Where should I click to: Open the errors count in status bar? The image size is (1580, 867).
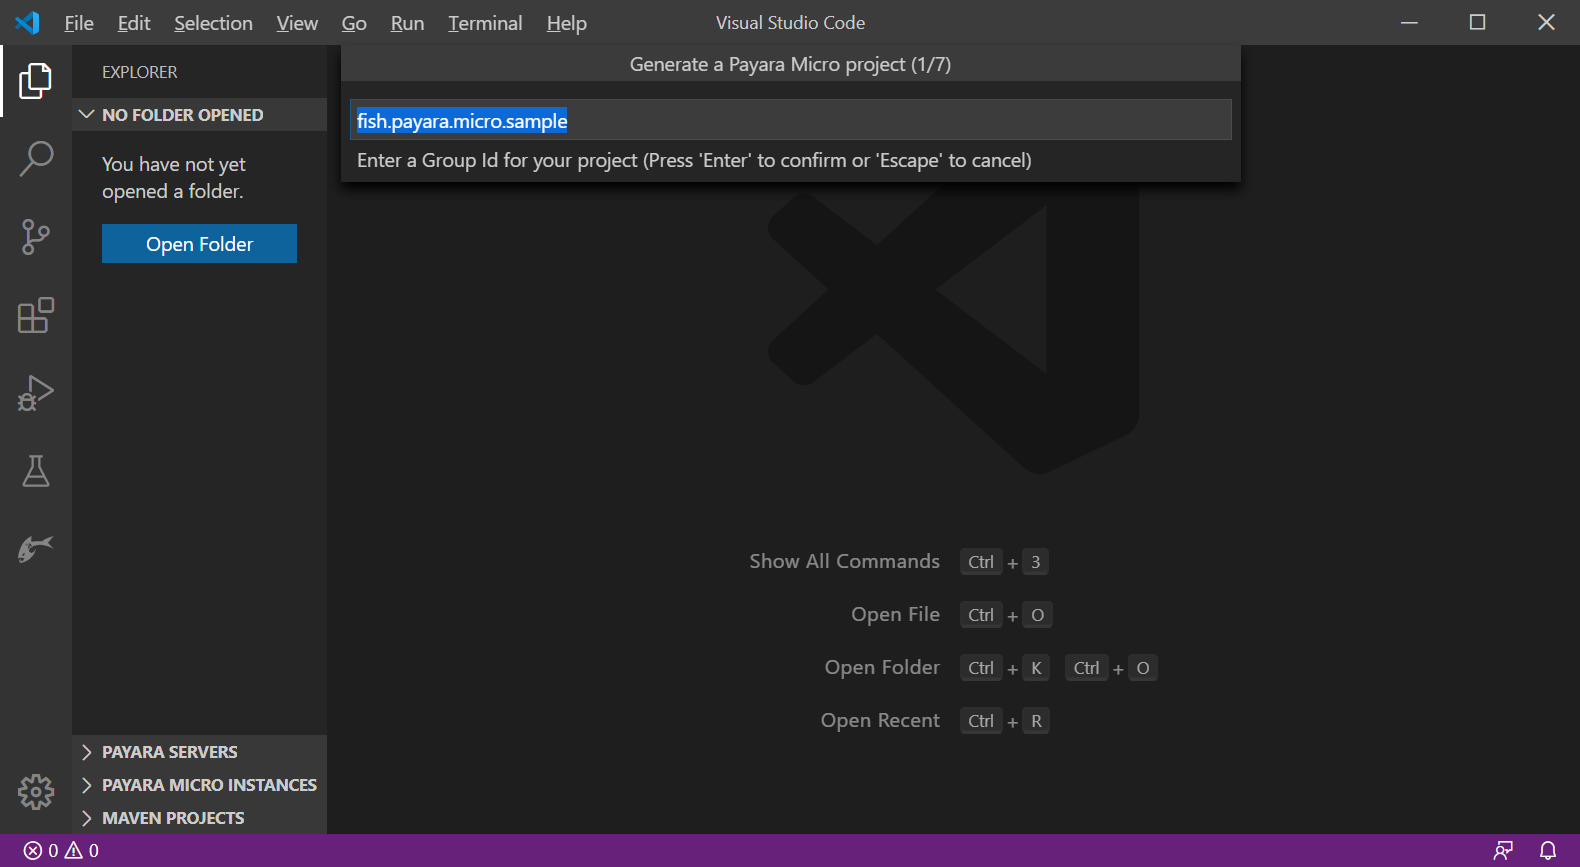pos(41,851)
